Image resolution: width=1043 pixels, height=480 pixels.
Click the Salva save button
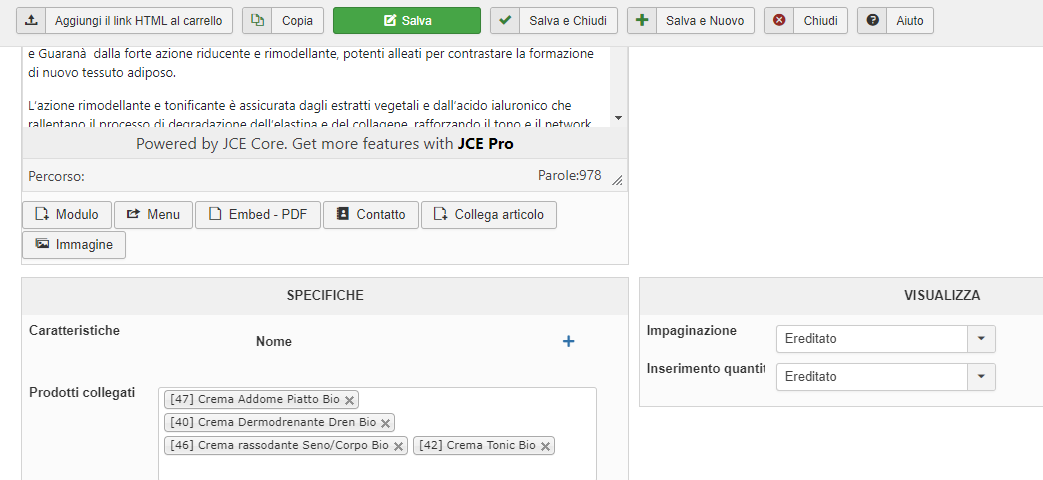(406, 21)
